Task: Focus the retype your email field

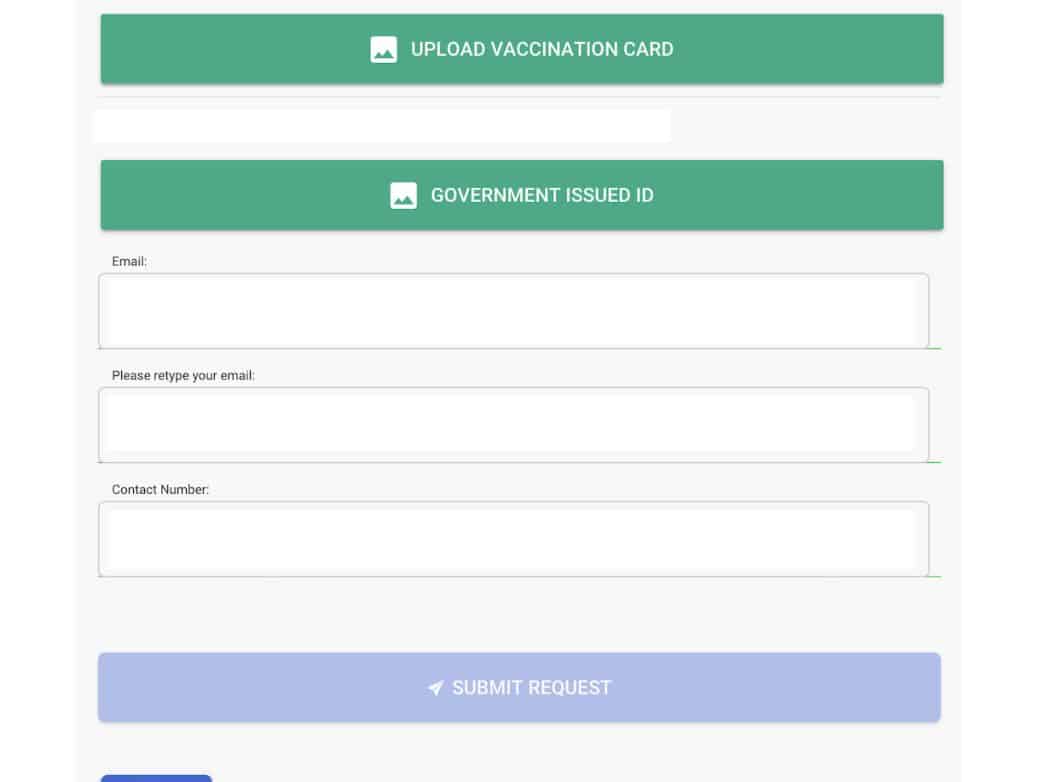Action: tap(512, 425)
